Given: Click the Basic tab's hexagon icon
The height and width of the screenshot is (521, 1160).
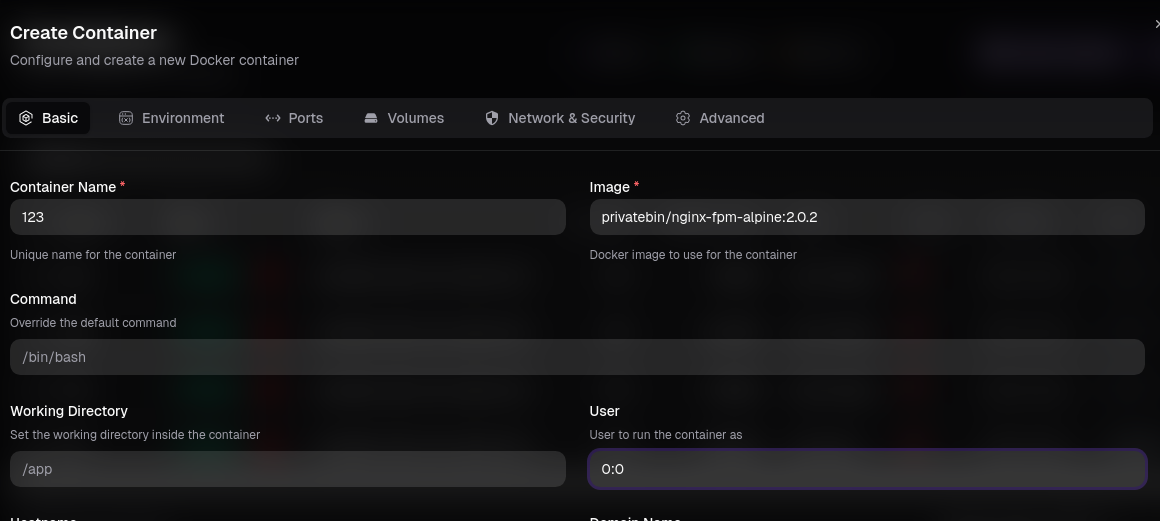Looking at the screenshot, I should pyautogui.click(x=26, y=118).
